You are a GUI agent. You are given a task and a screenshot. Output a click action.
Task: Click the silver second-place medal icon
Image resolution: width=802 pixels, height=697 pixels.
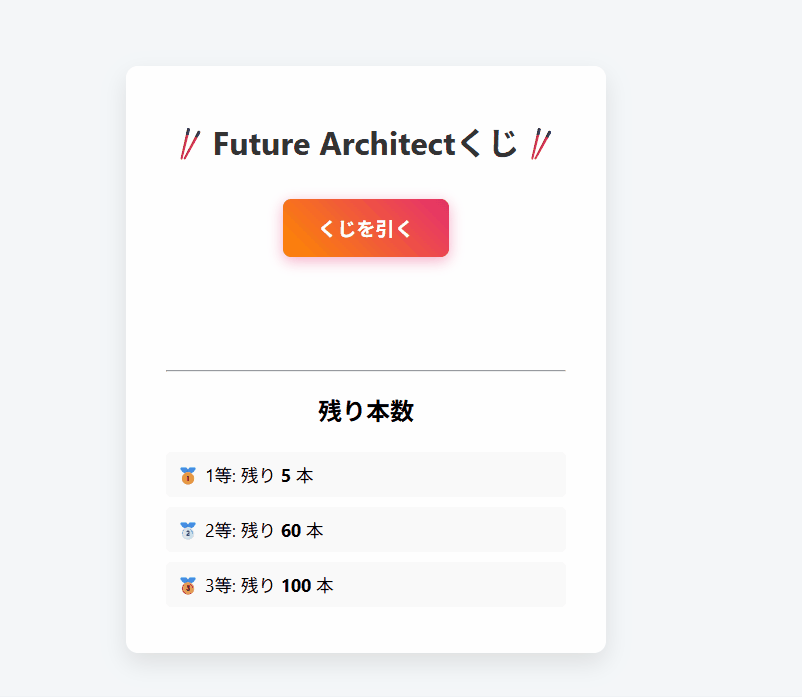[187, 531]
